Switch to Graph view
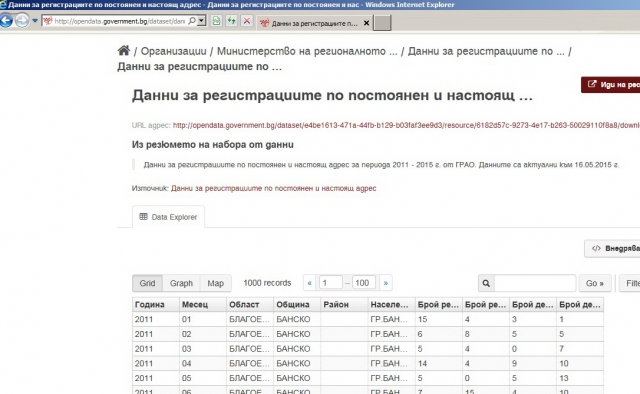Image resolution: width=640 pixels, height=394 pixels. click(181, 283)
